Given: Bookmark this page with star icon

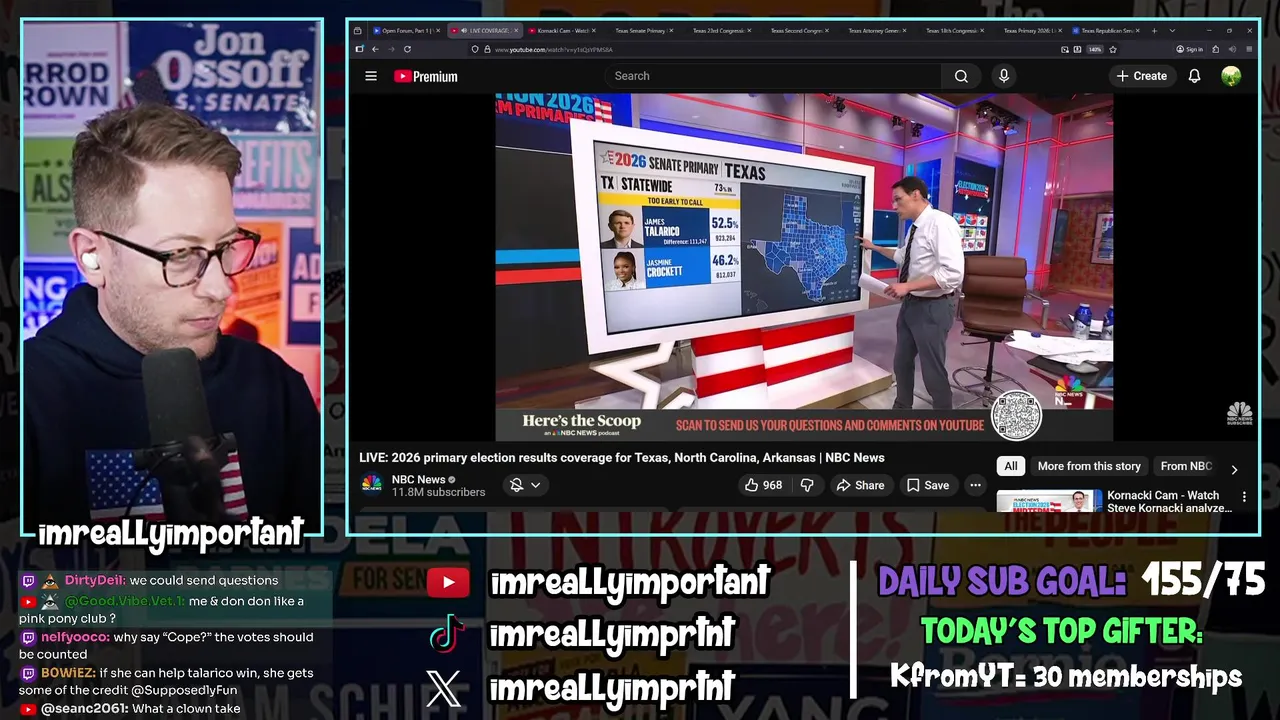Looking at the screenshot, I should point(1113,49).
